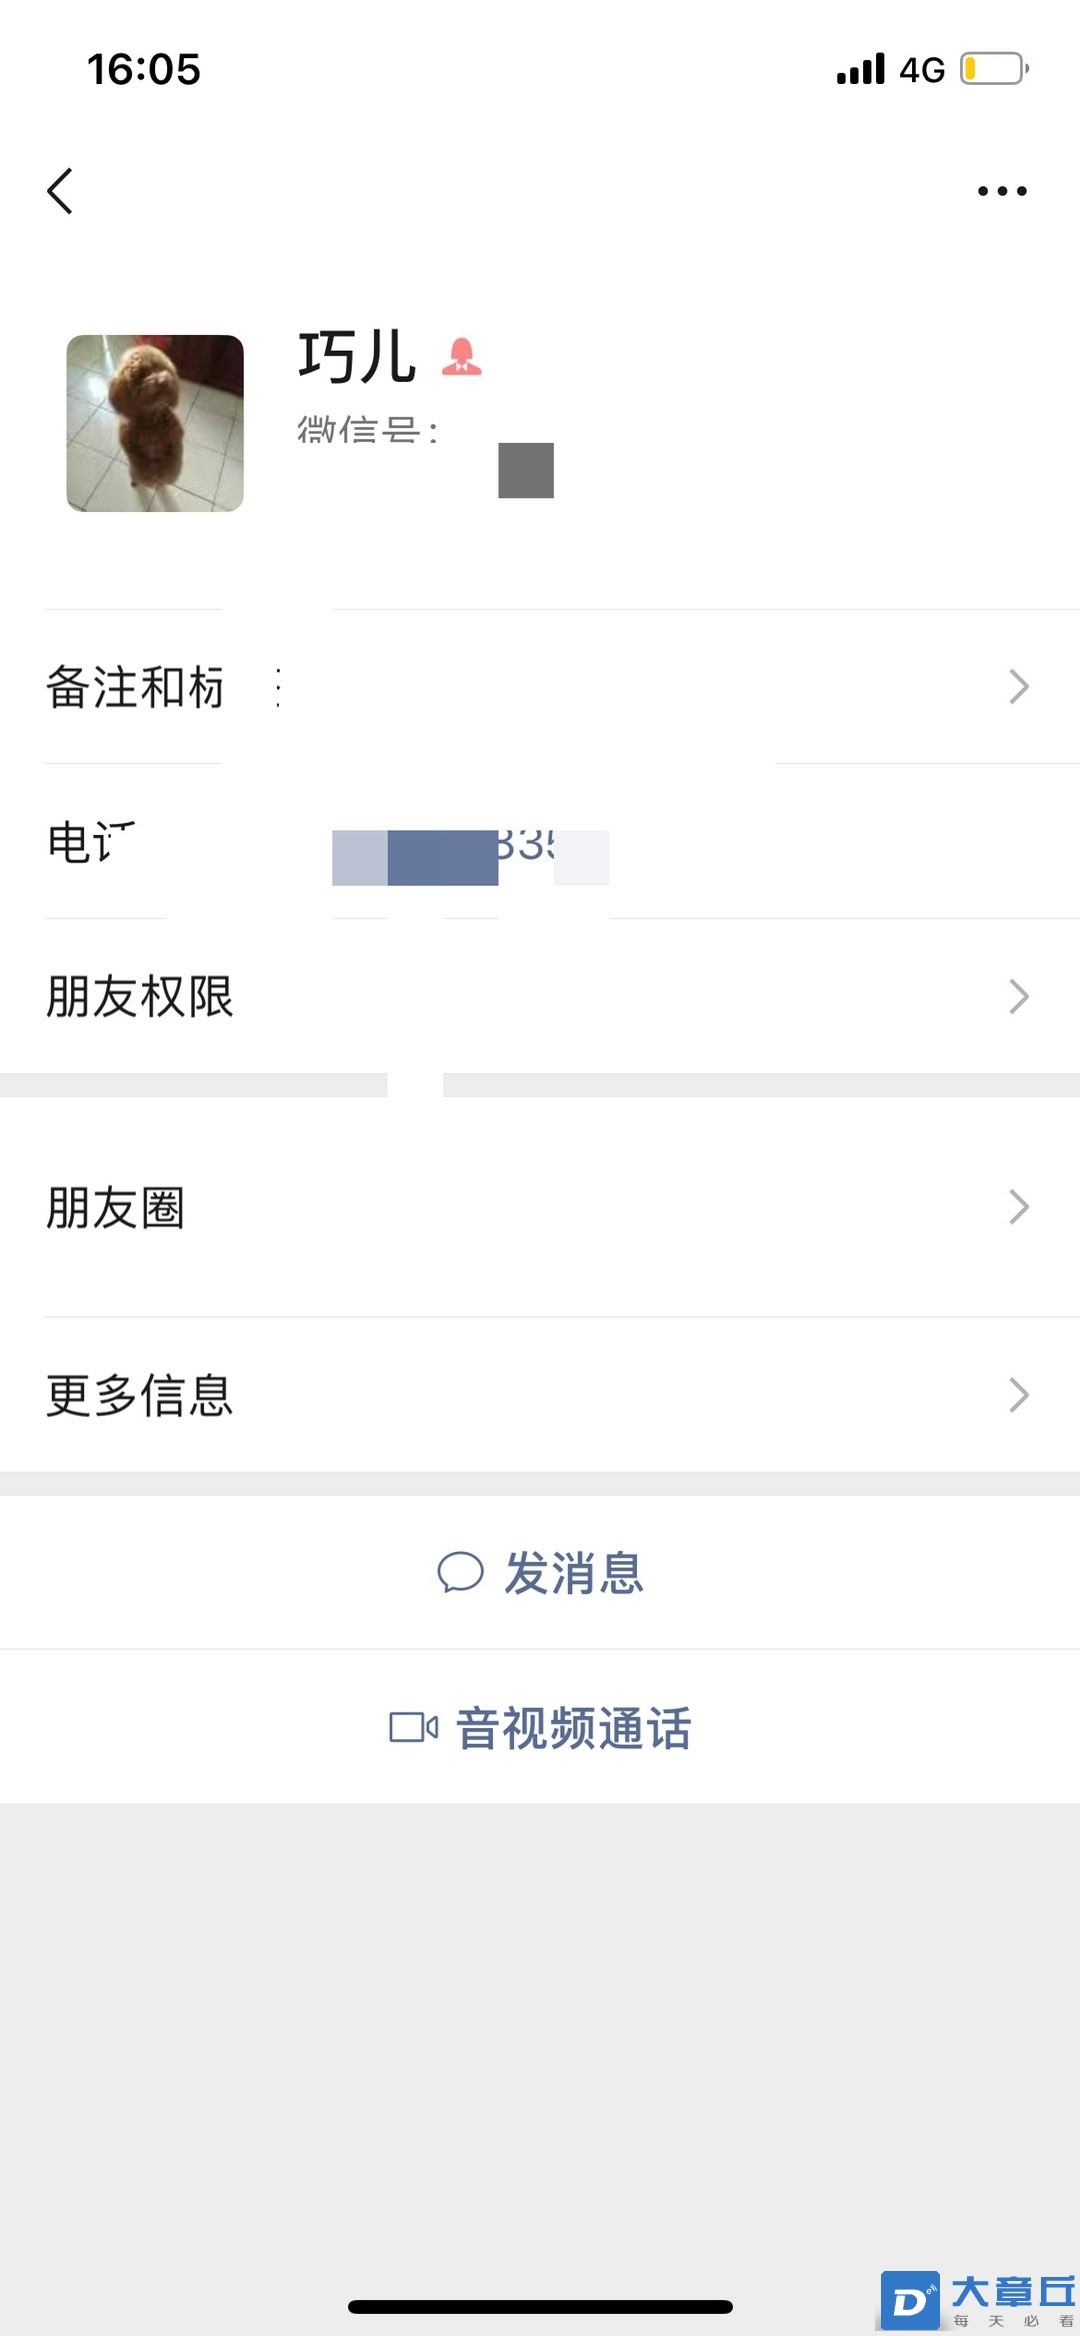Tap the video camera icon beside 音视频通话
This screenshot has width=1080, height=2336.
pos(413,1727)
